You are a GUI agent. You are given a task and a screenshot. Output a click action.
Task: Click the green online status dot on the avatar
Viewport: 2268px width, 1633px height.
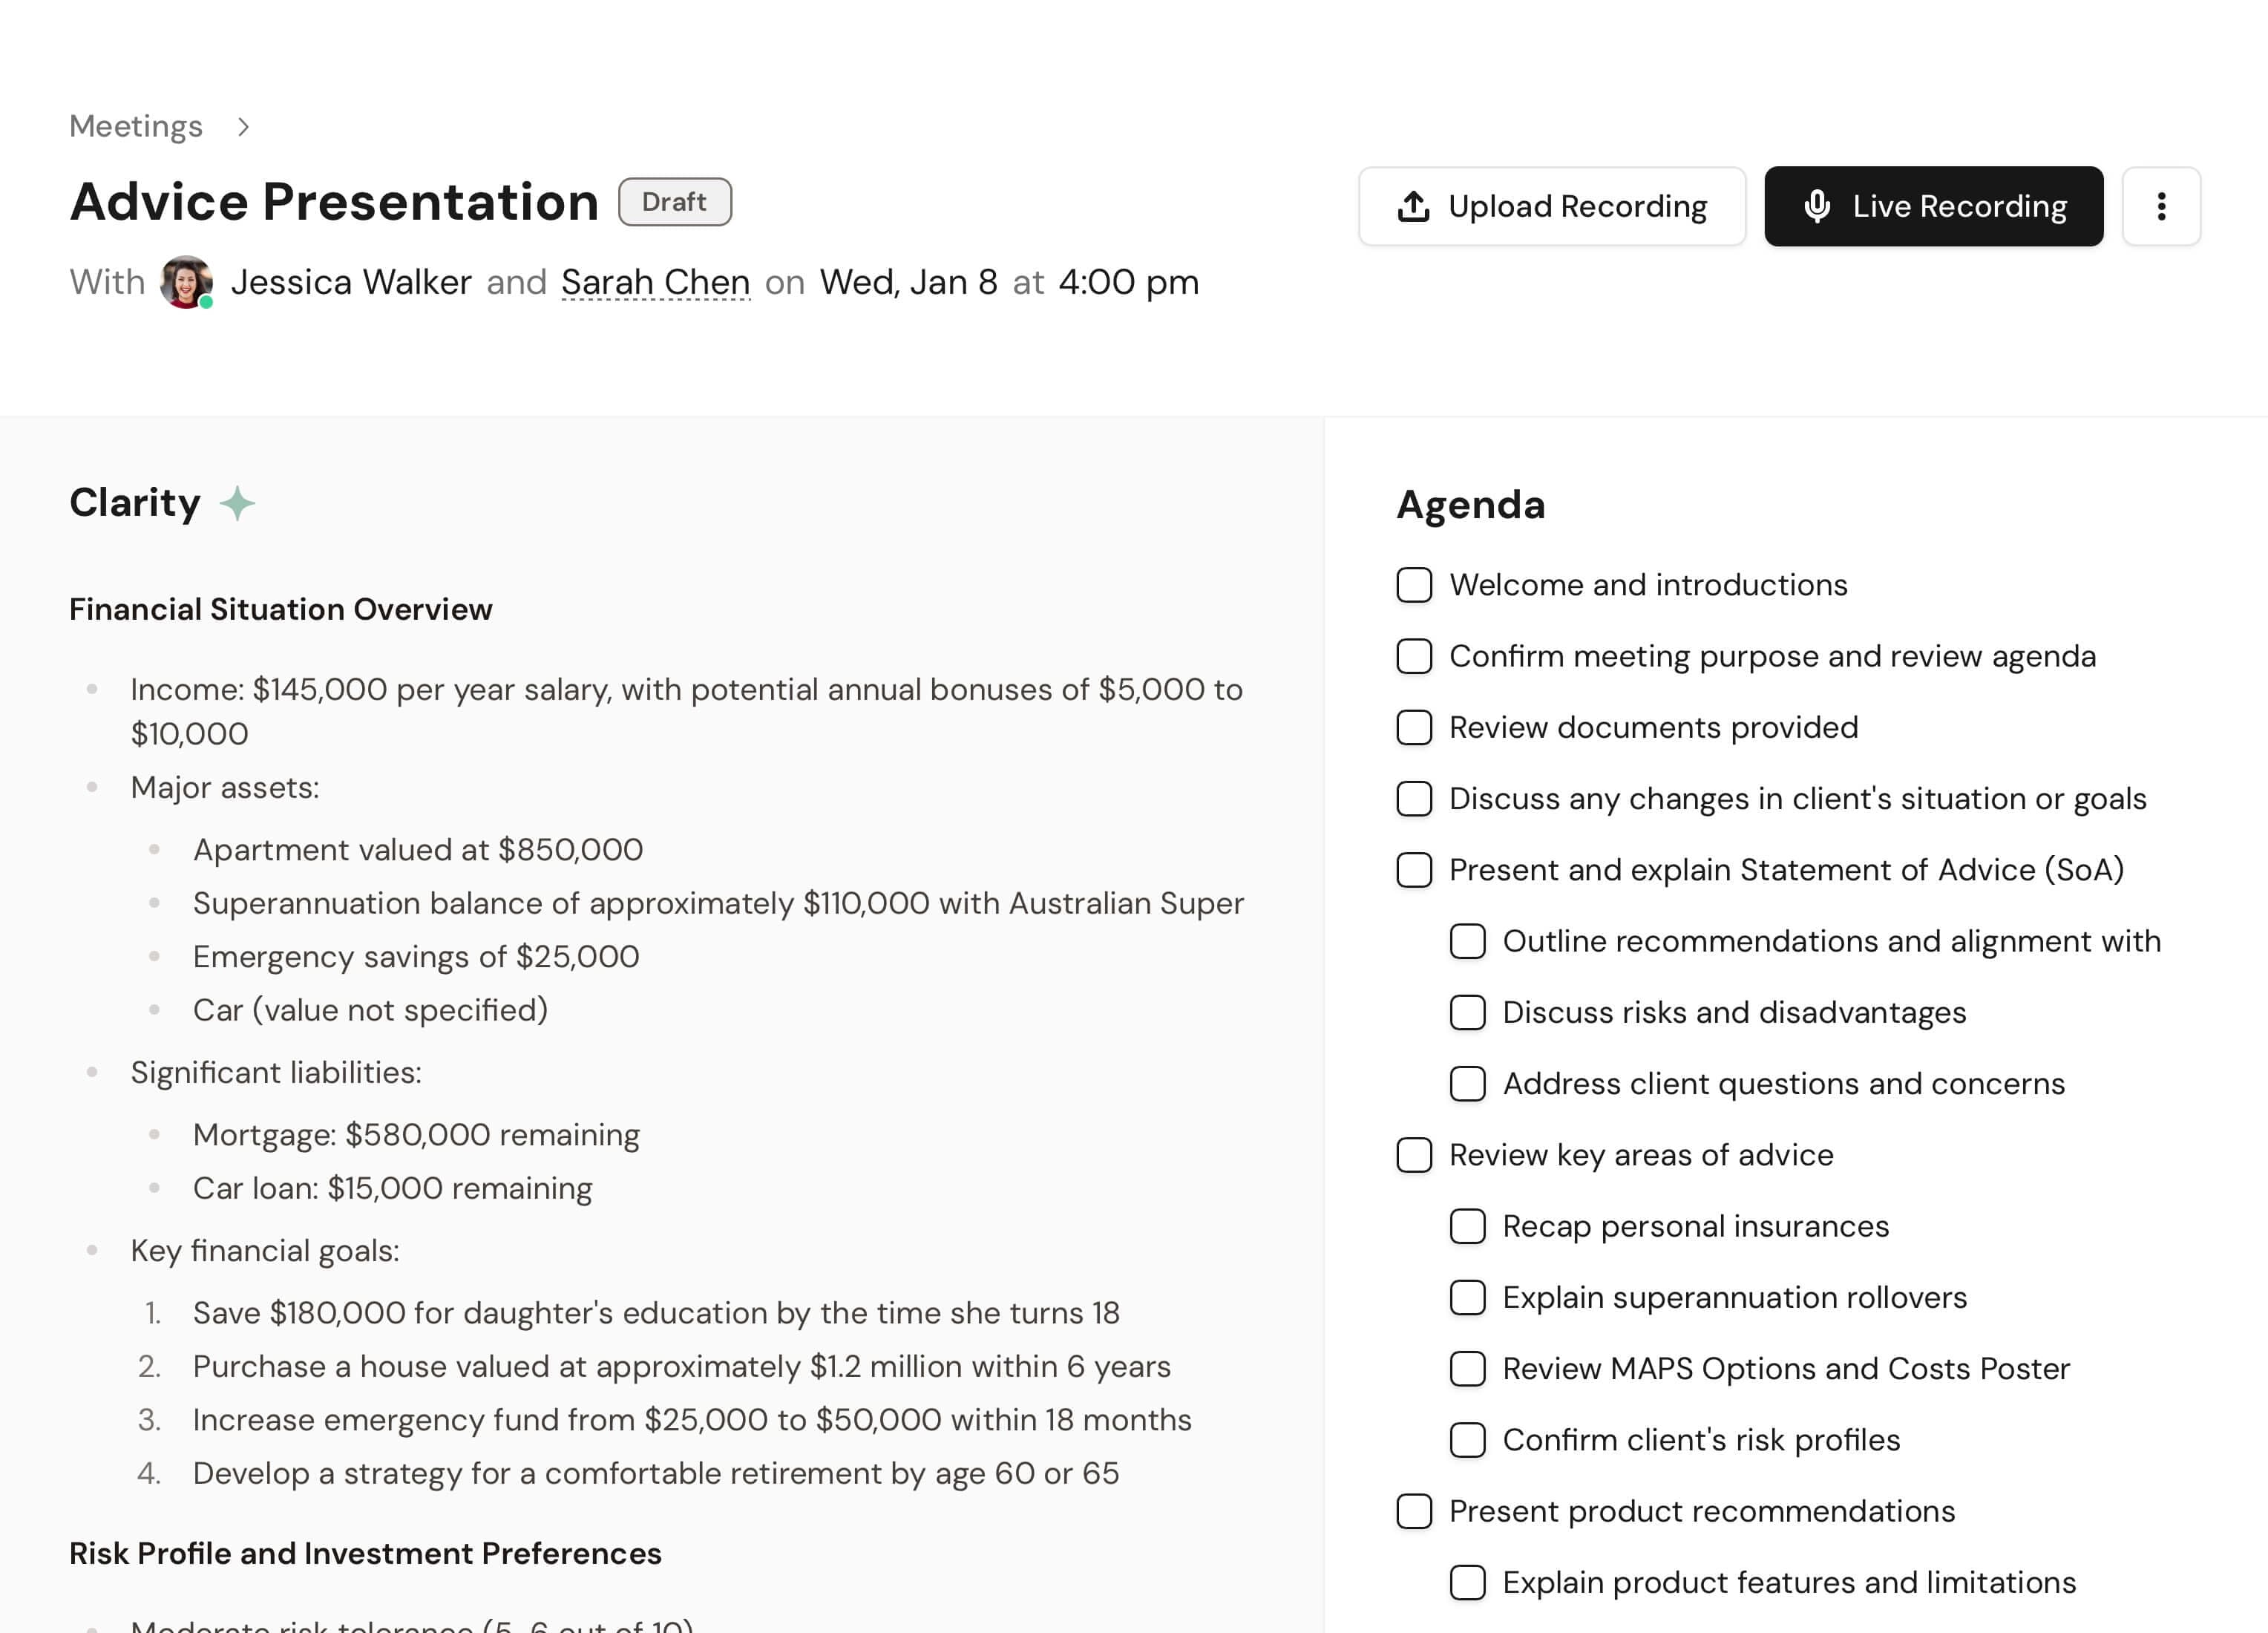(206, 302)
